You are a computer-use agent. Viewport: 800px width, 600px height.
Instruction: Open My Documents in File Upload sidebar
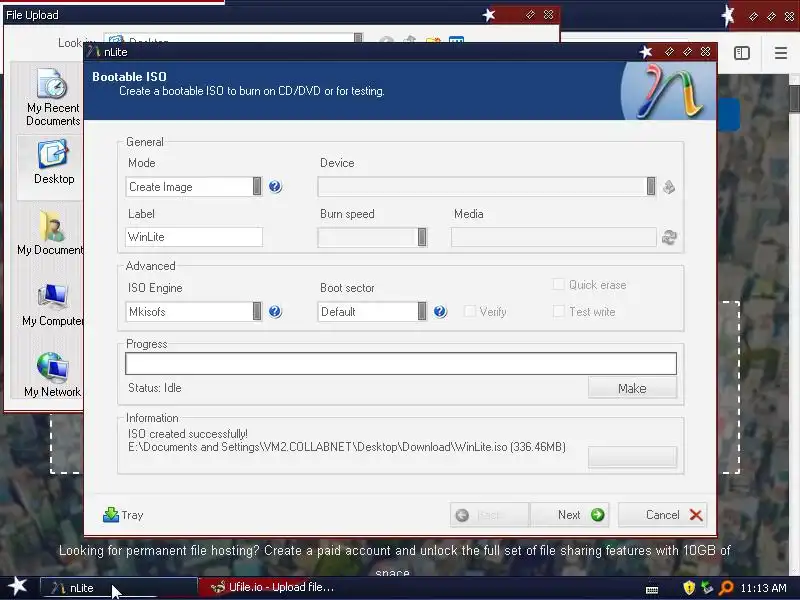[51, 233]
